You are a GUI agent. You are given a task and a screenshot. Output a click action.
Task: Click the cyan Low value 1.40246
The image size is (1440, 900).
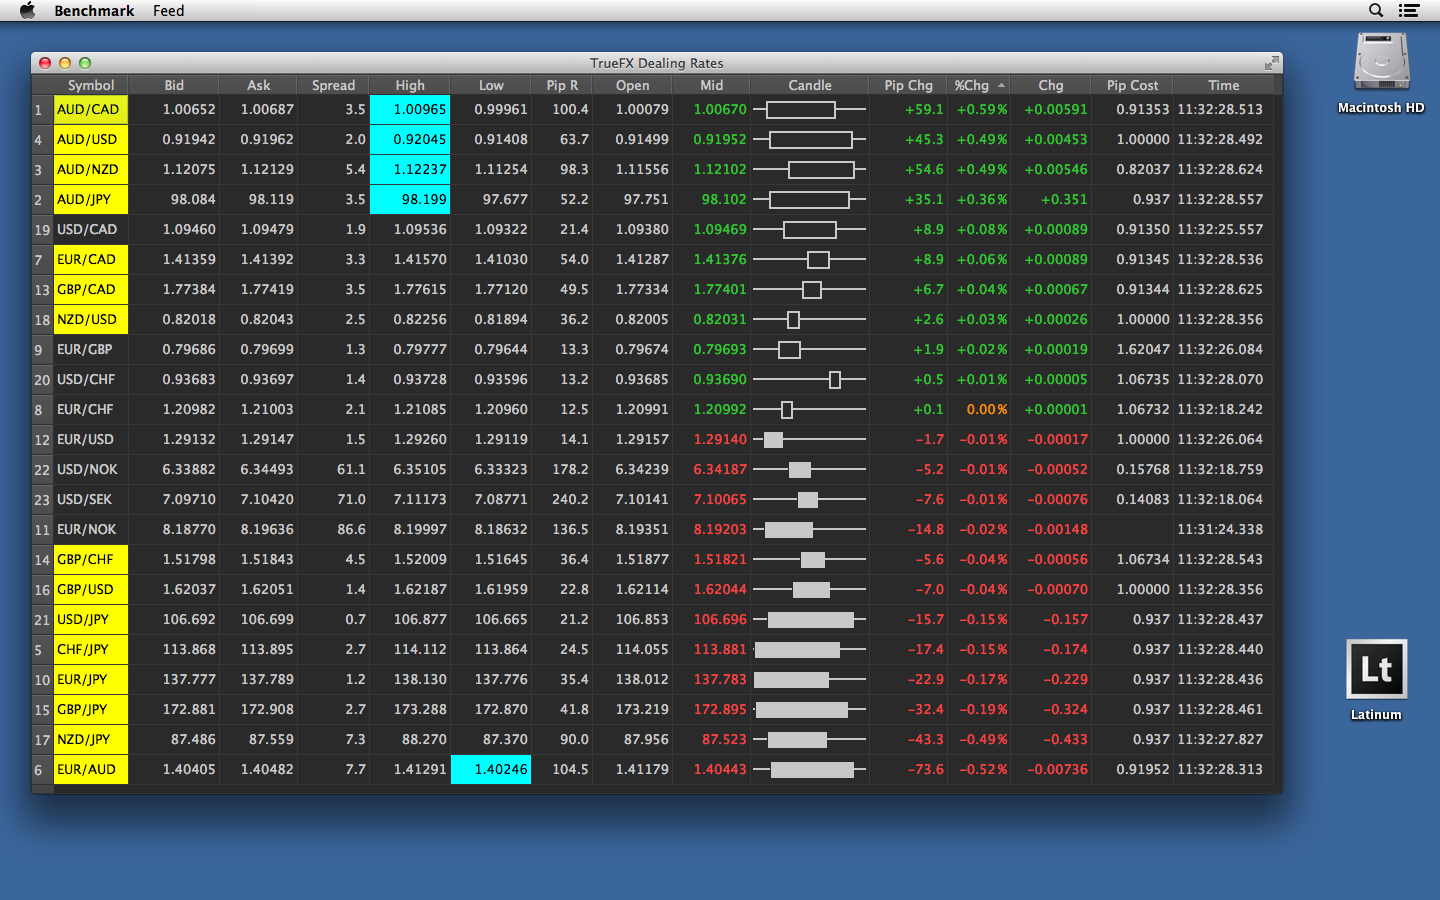click(491, 769)
